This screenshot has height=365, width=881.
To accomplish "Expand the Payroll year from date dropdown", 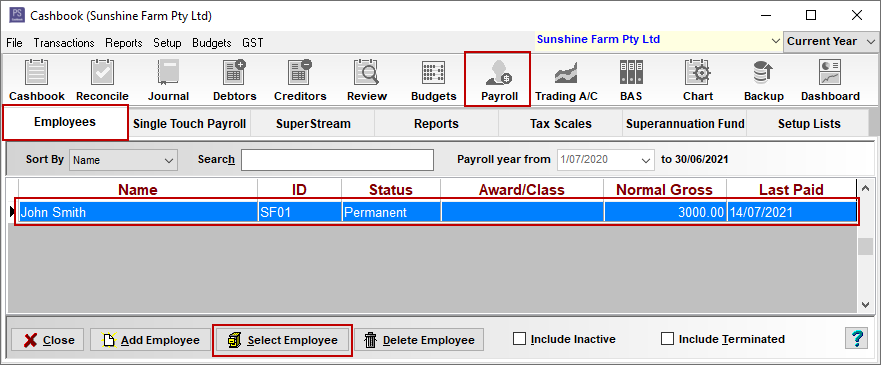I will pyautogui.click(x=646, y=160).
